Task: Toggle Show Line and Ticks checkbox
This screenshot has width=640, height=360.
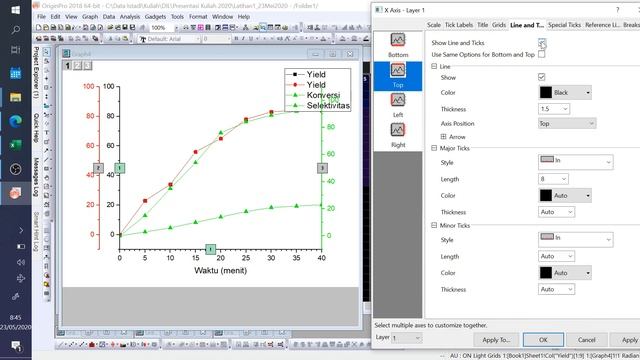Action: point(542,42)
